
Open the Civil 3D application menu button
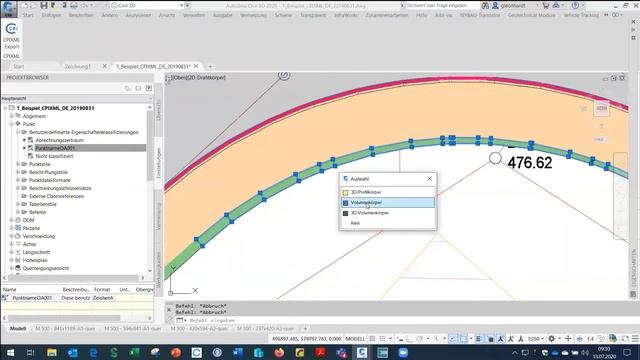(9, 8)
